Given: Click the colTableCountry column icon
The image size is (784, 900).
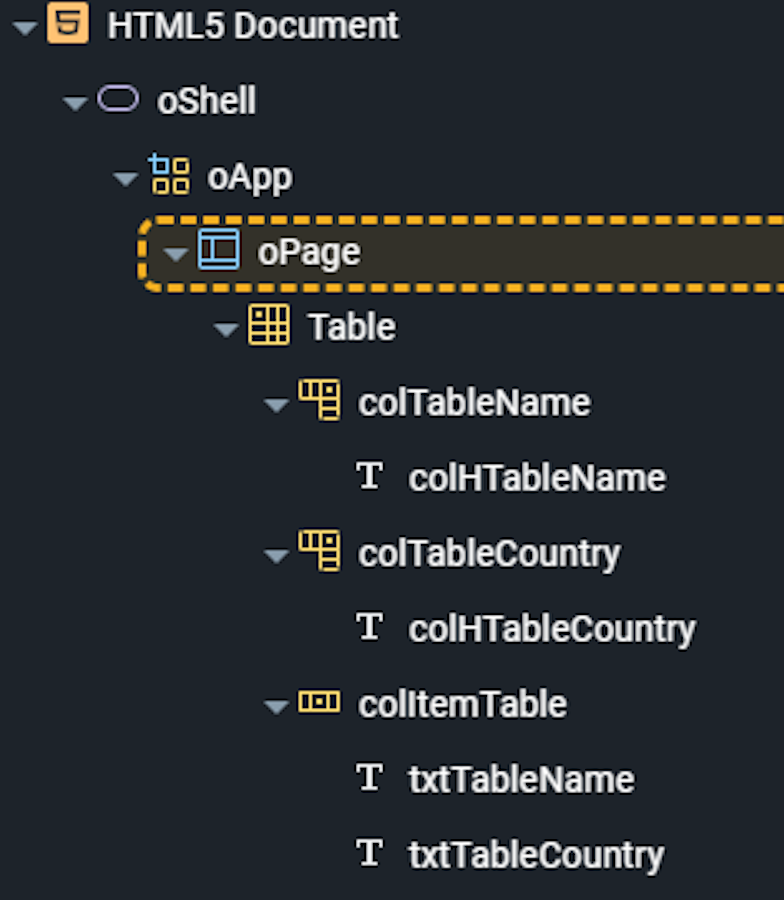Looking at the screenshot, I should [319, 551].
